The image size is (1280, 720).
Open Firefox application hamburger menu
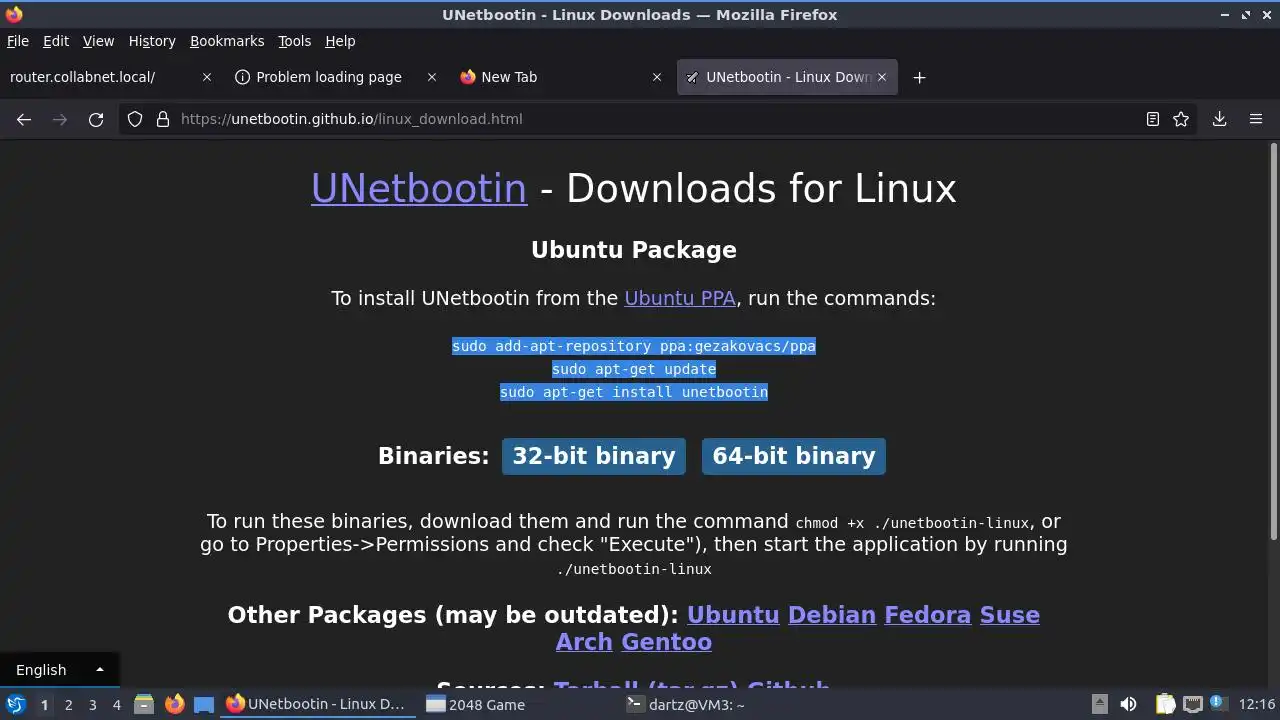(x=1256, y=119)
